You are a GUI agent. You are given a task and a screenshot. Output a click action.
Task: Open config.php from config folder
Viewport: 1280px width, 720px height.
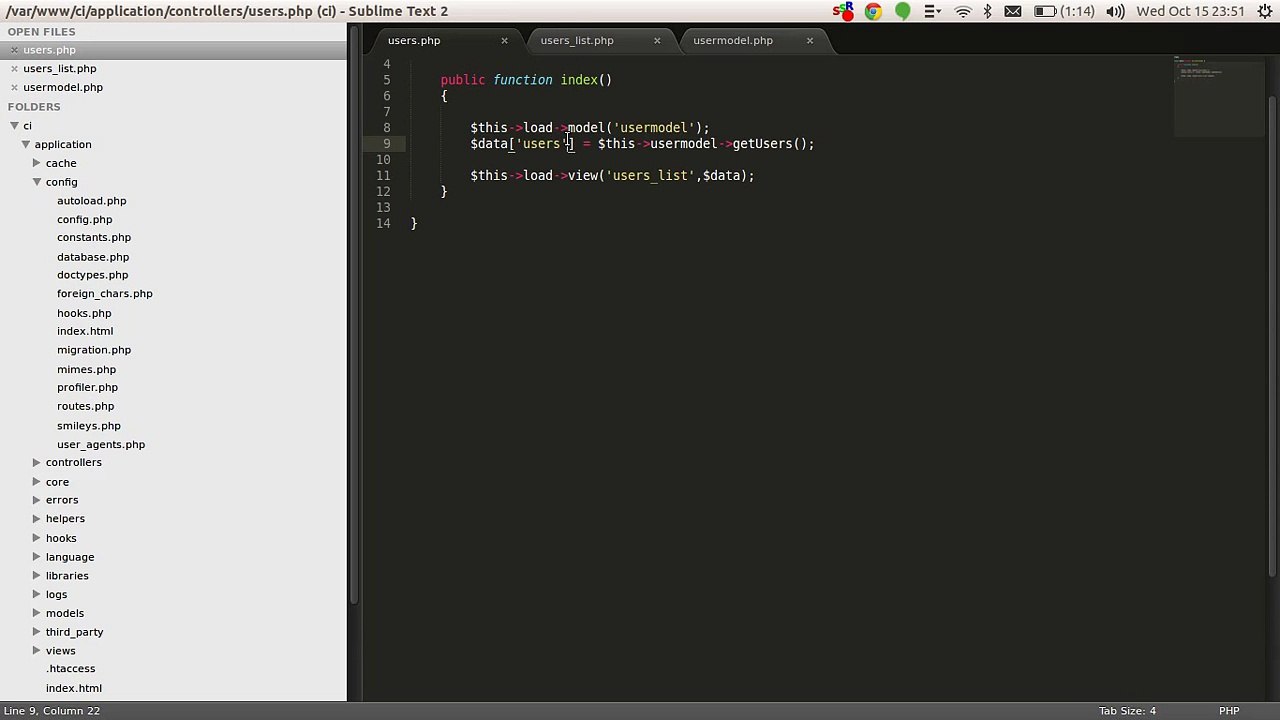pyautogui.click(x=84, y=220)
